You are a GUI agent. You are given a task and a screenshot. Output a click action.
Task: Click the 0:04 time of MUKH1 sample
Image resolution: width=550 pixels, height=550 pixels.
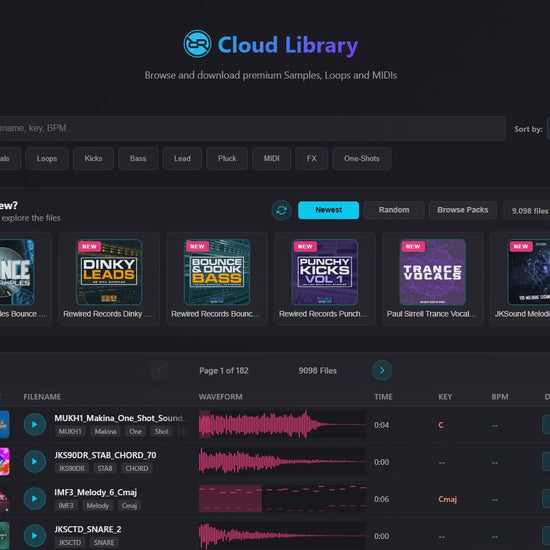click(381, 425)
